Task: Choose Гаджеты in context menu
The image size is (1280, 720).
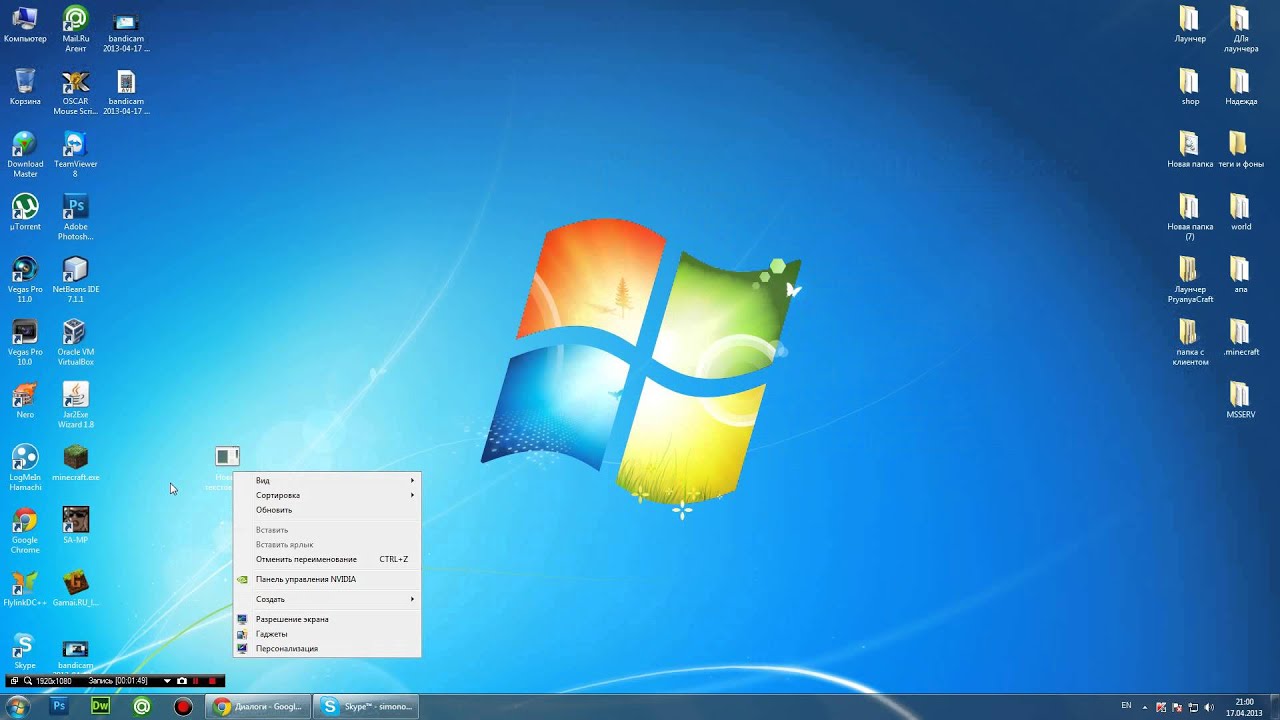Action: [327, 634]
